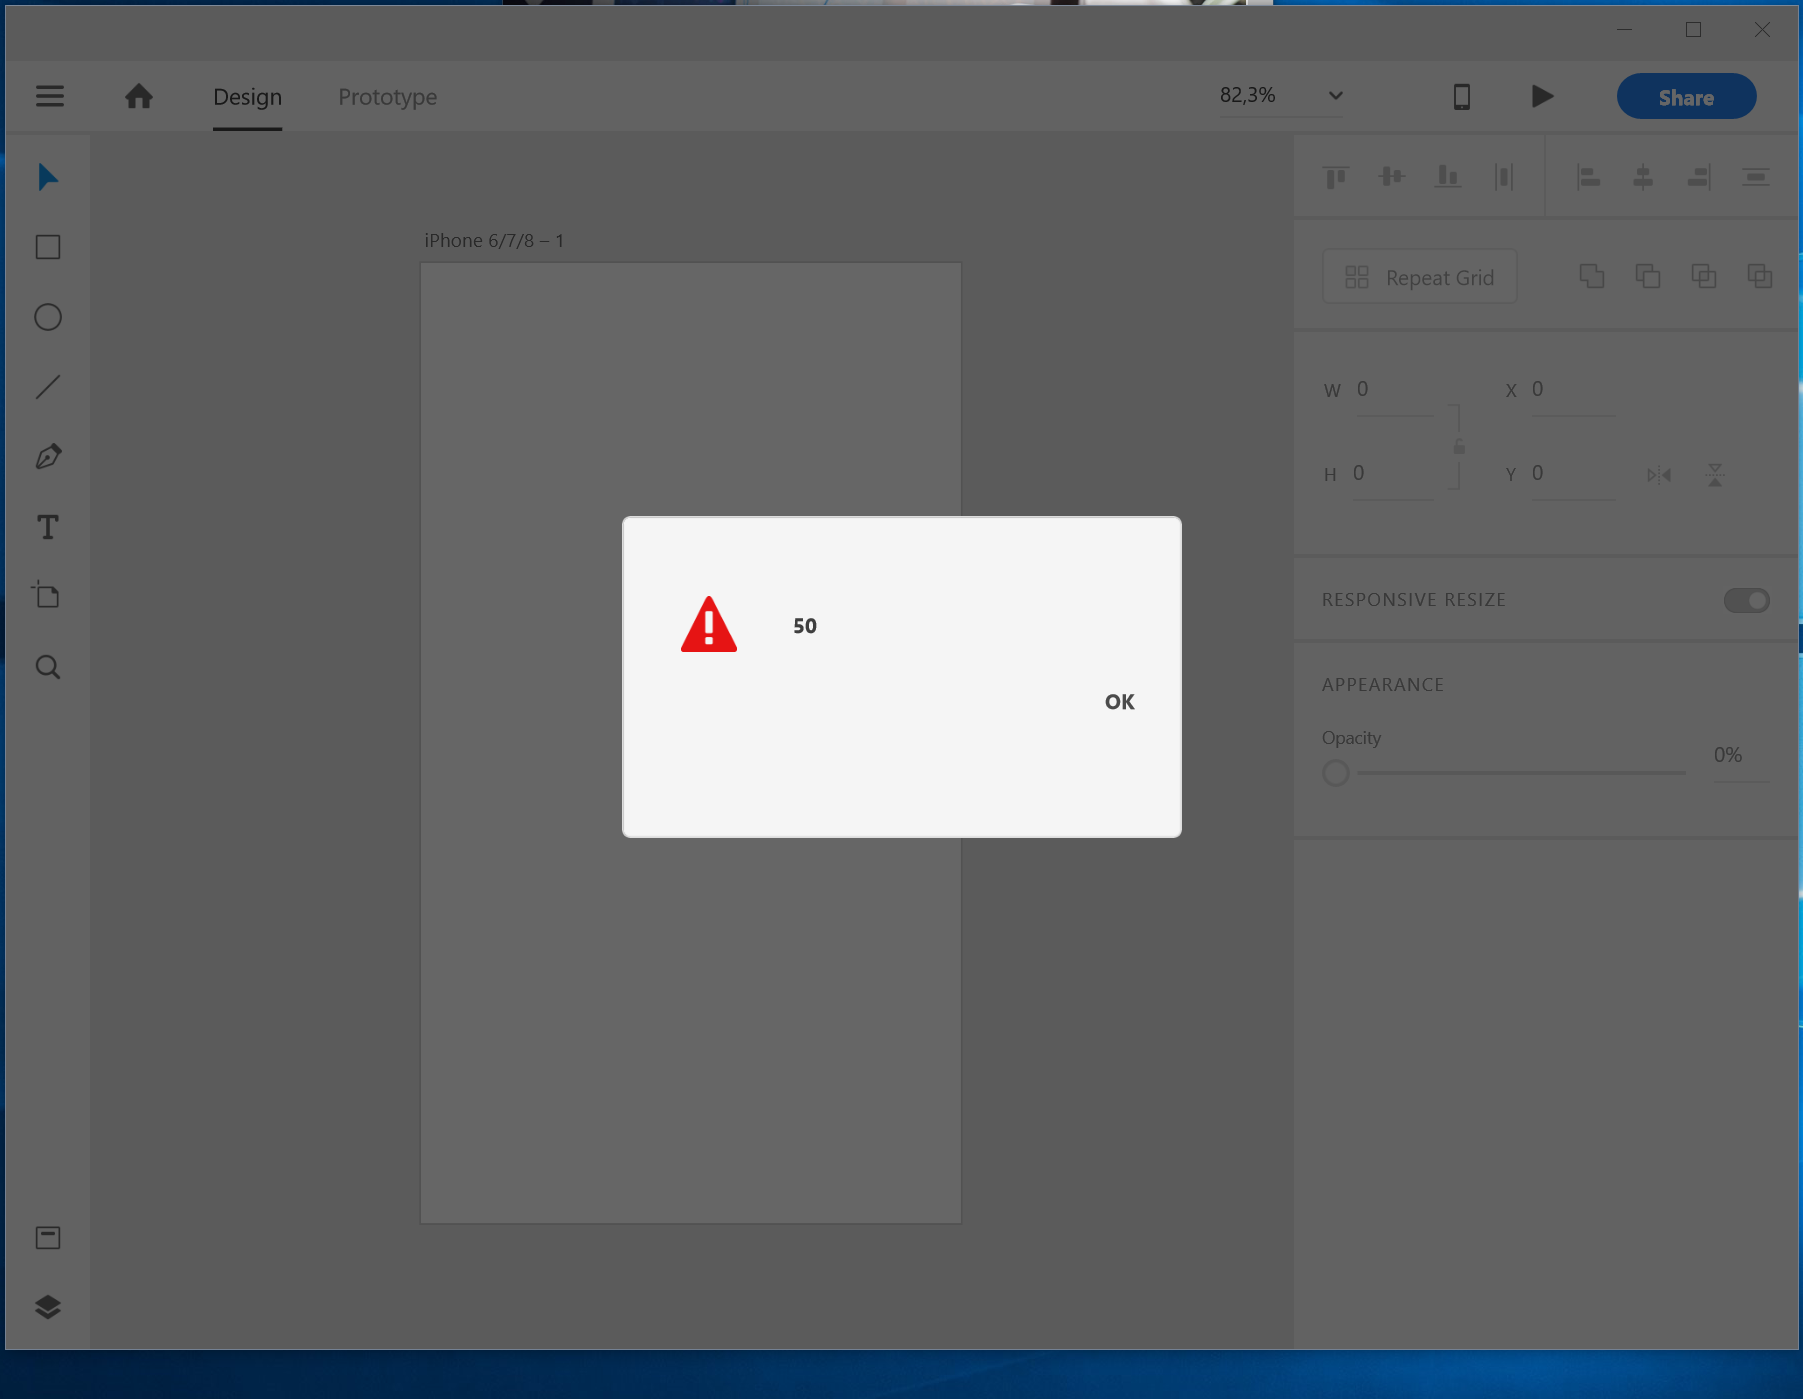Select the Artboard tool

pos(47,596)
